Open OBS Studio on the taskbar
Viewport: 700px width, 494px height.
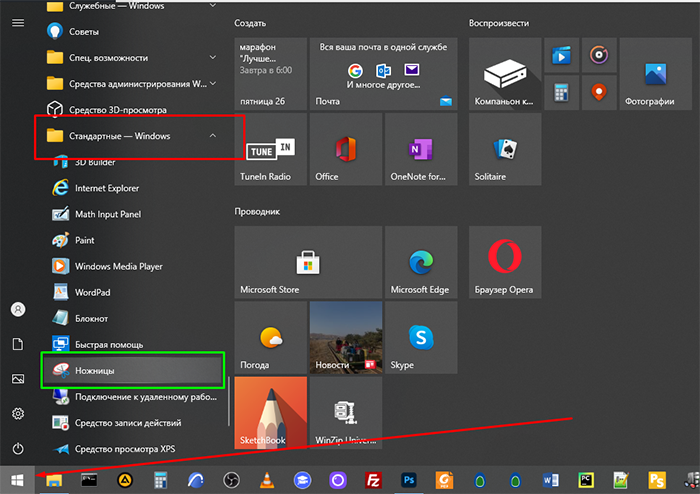(231, 480)
